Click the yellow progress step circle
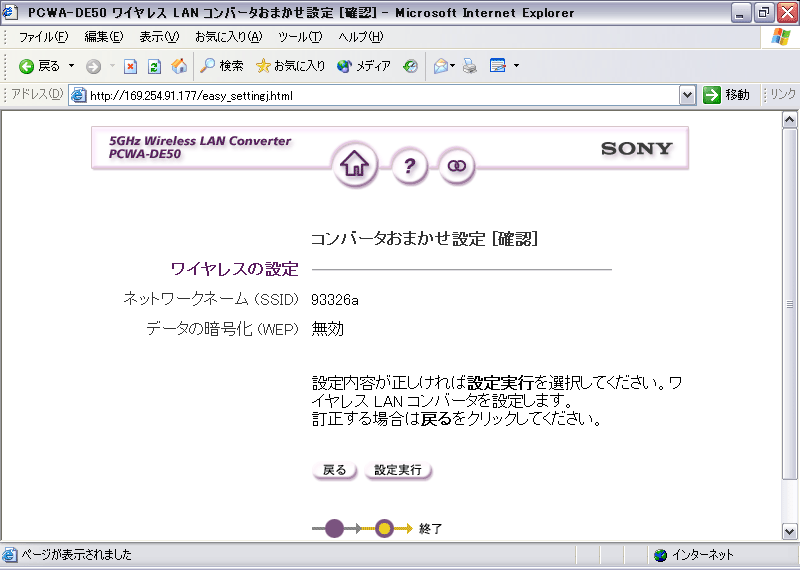 tap(384, 529)
